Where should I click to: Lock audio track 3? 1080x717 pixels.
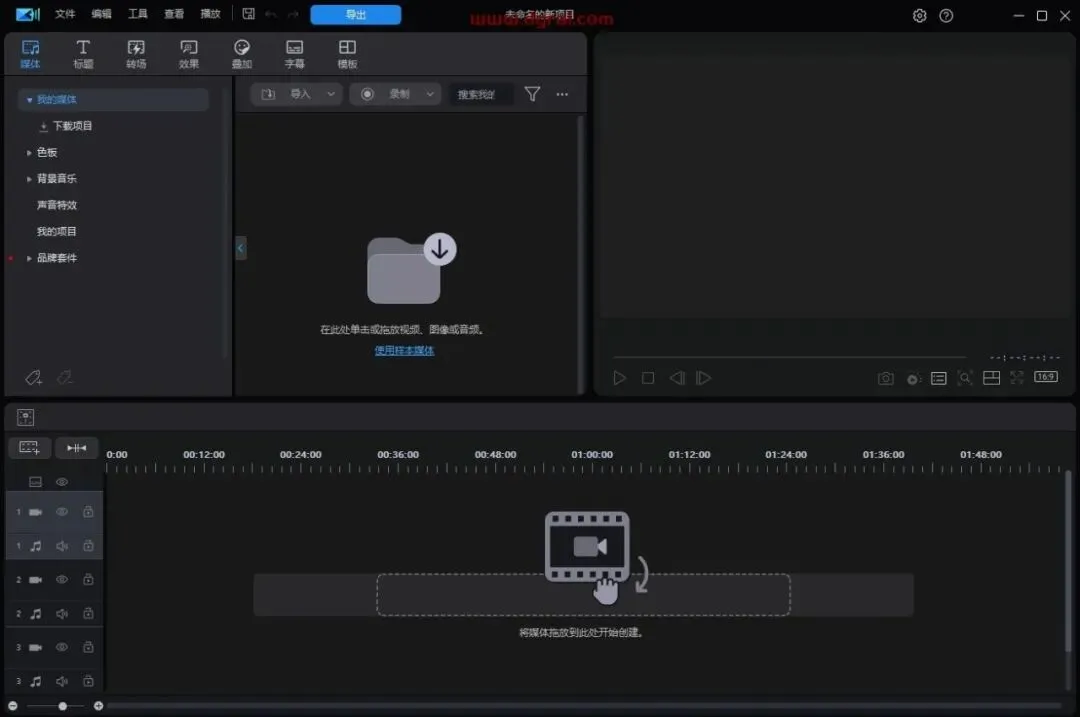pyautogui.click(x=88, y=681)
